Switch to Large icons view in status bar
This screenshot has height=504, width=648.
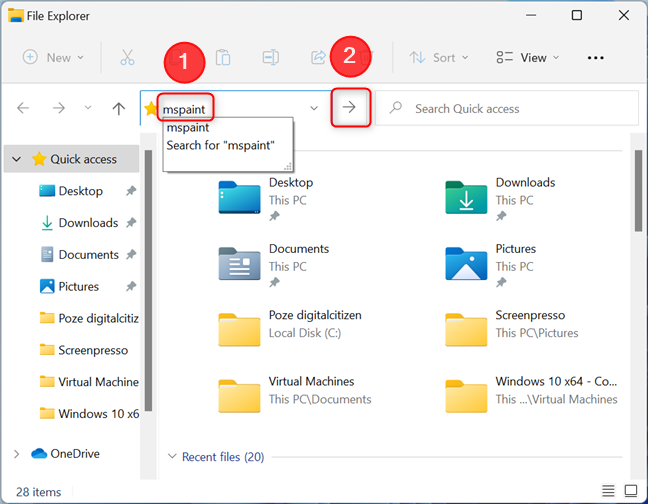[631, 491]
